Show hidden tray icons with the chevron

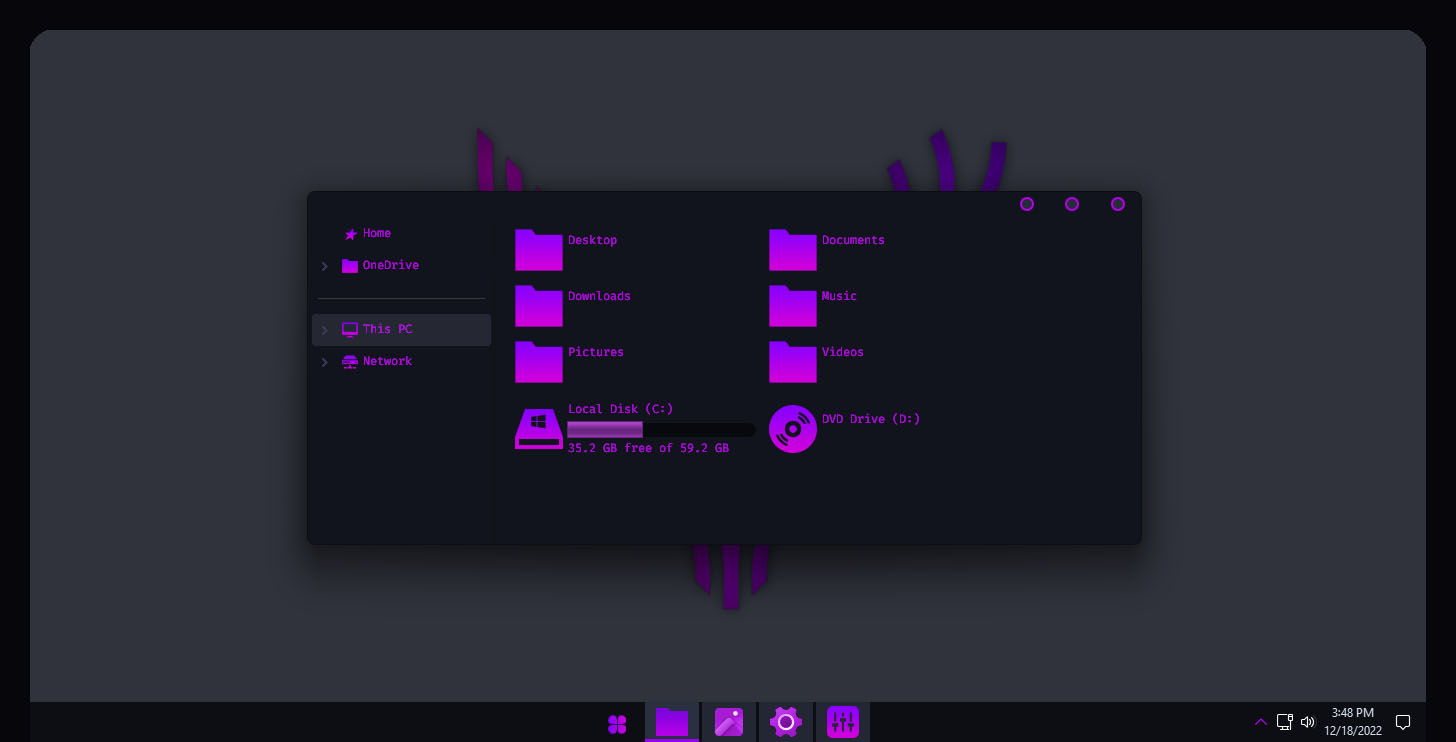pyautogui.click(x=1260, y=721)
